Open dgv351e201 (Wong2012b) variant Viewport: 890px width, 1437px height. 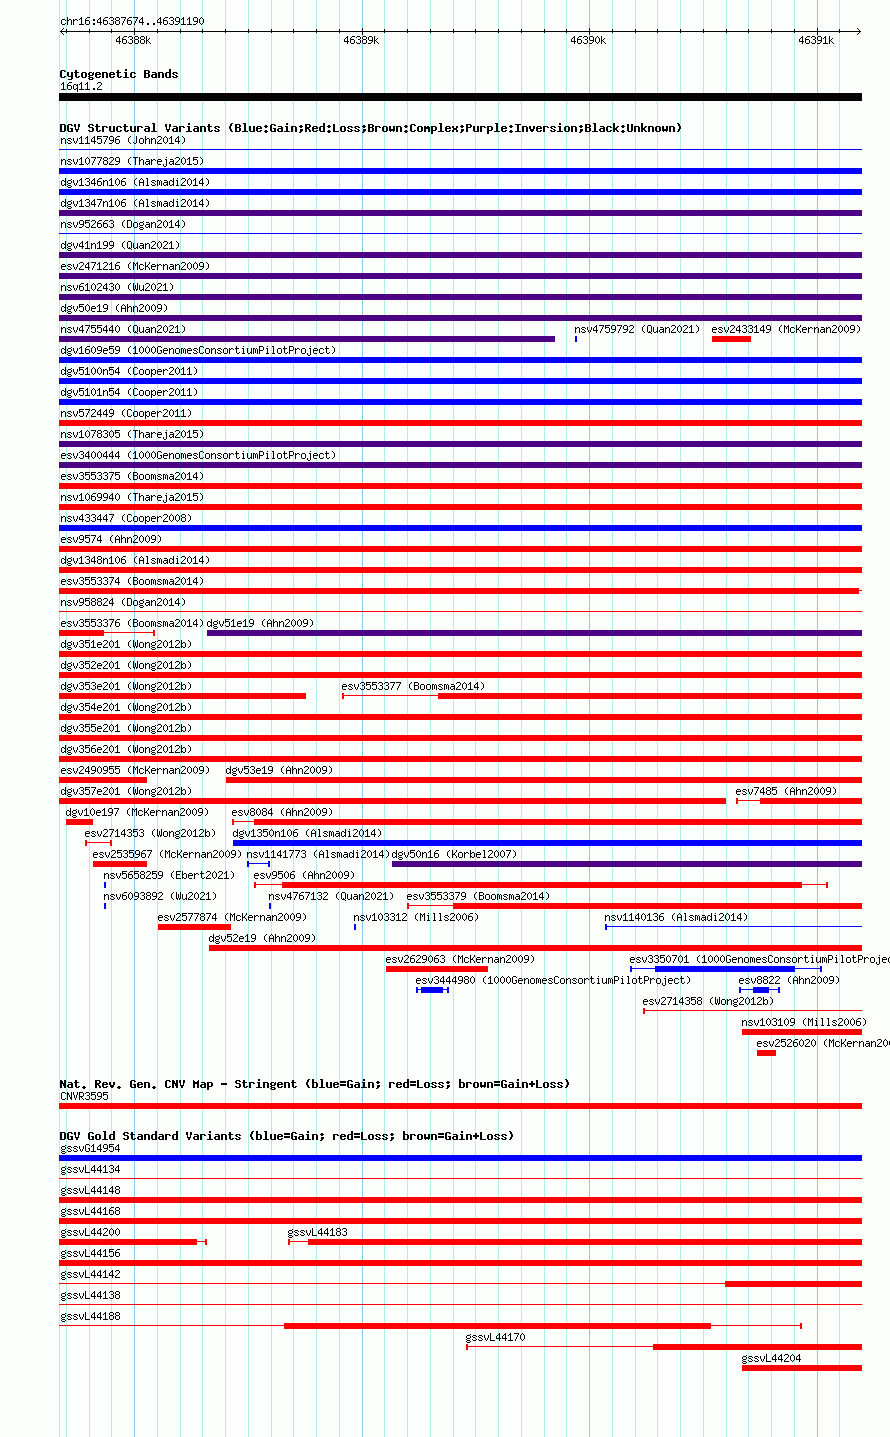(460, 654)
